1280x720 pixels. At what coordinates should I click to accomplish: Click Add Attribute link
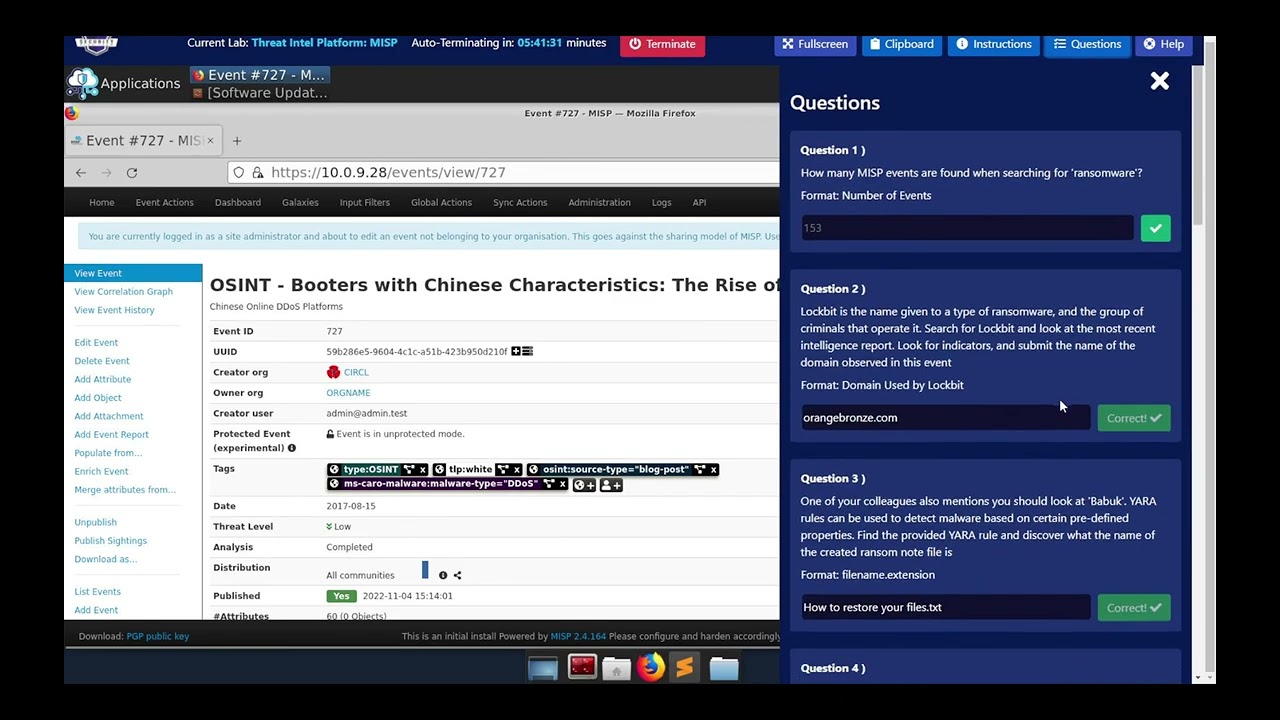[x=103, y=380]
